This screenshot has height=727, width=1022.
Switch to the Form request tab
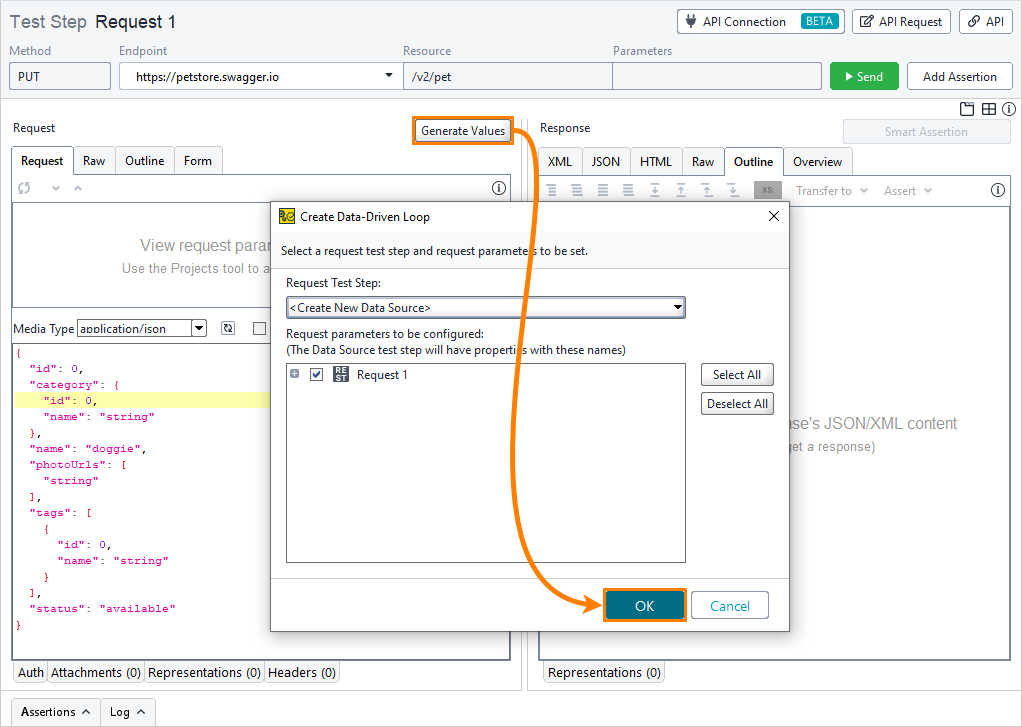197,160
